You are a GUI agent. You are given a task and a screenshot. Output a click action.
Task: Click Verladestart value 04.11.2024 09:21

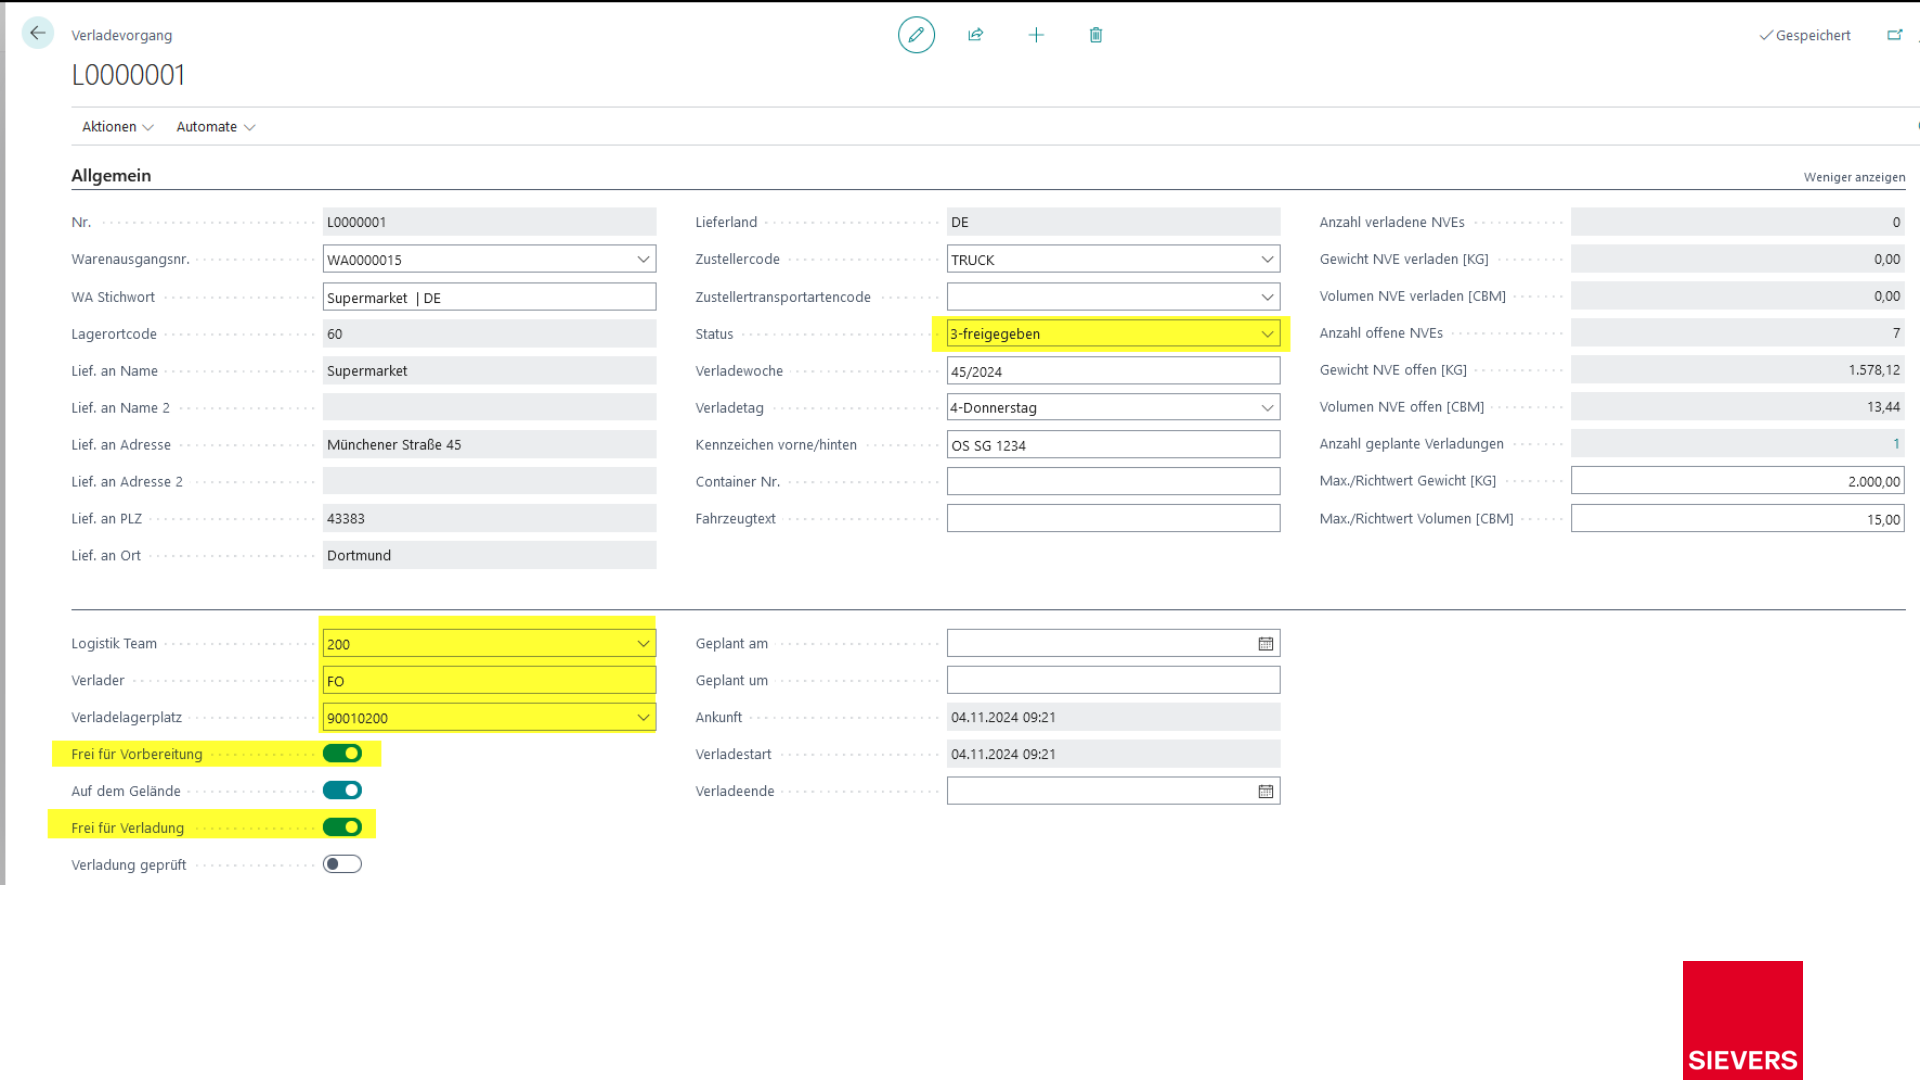[x=1113, y=754]
